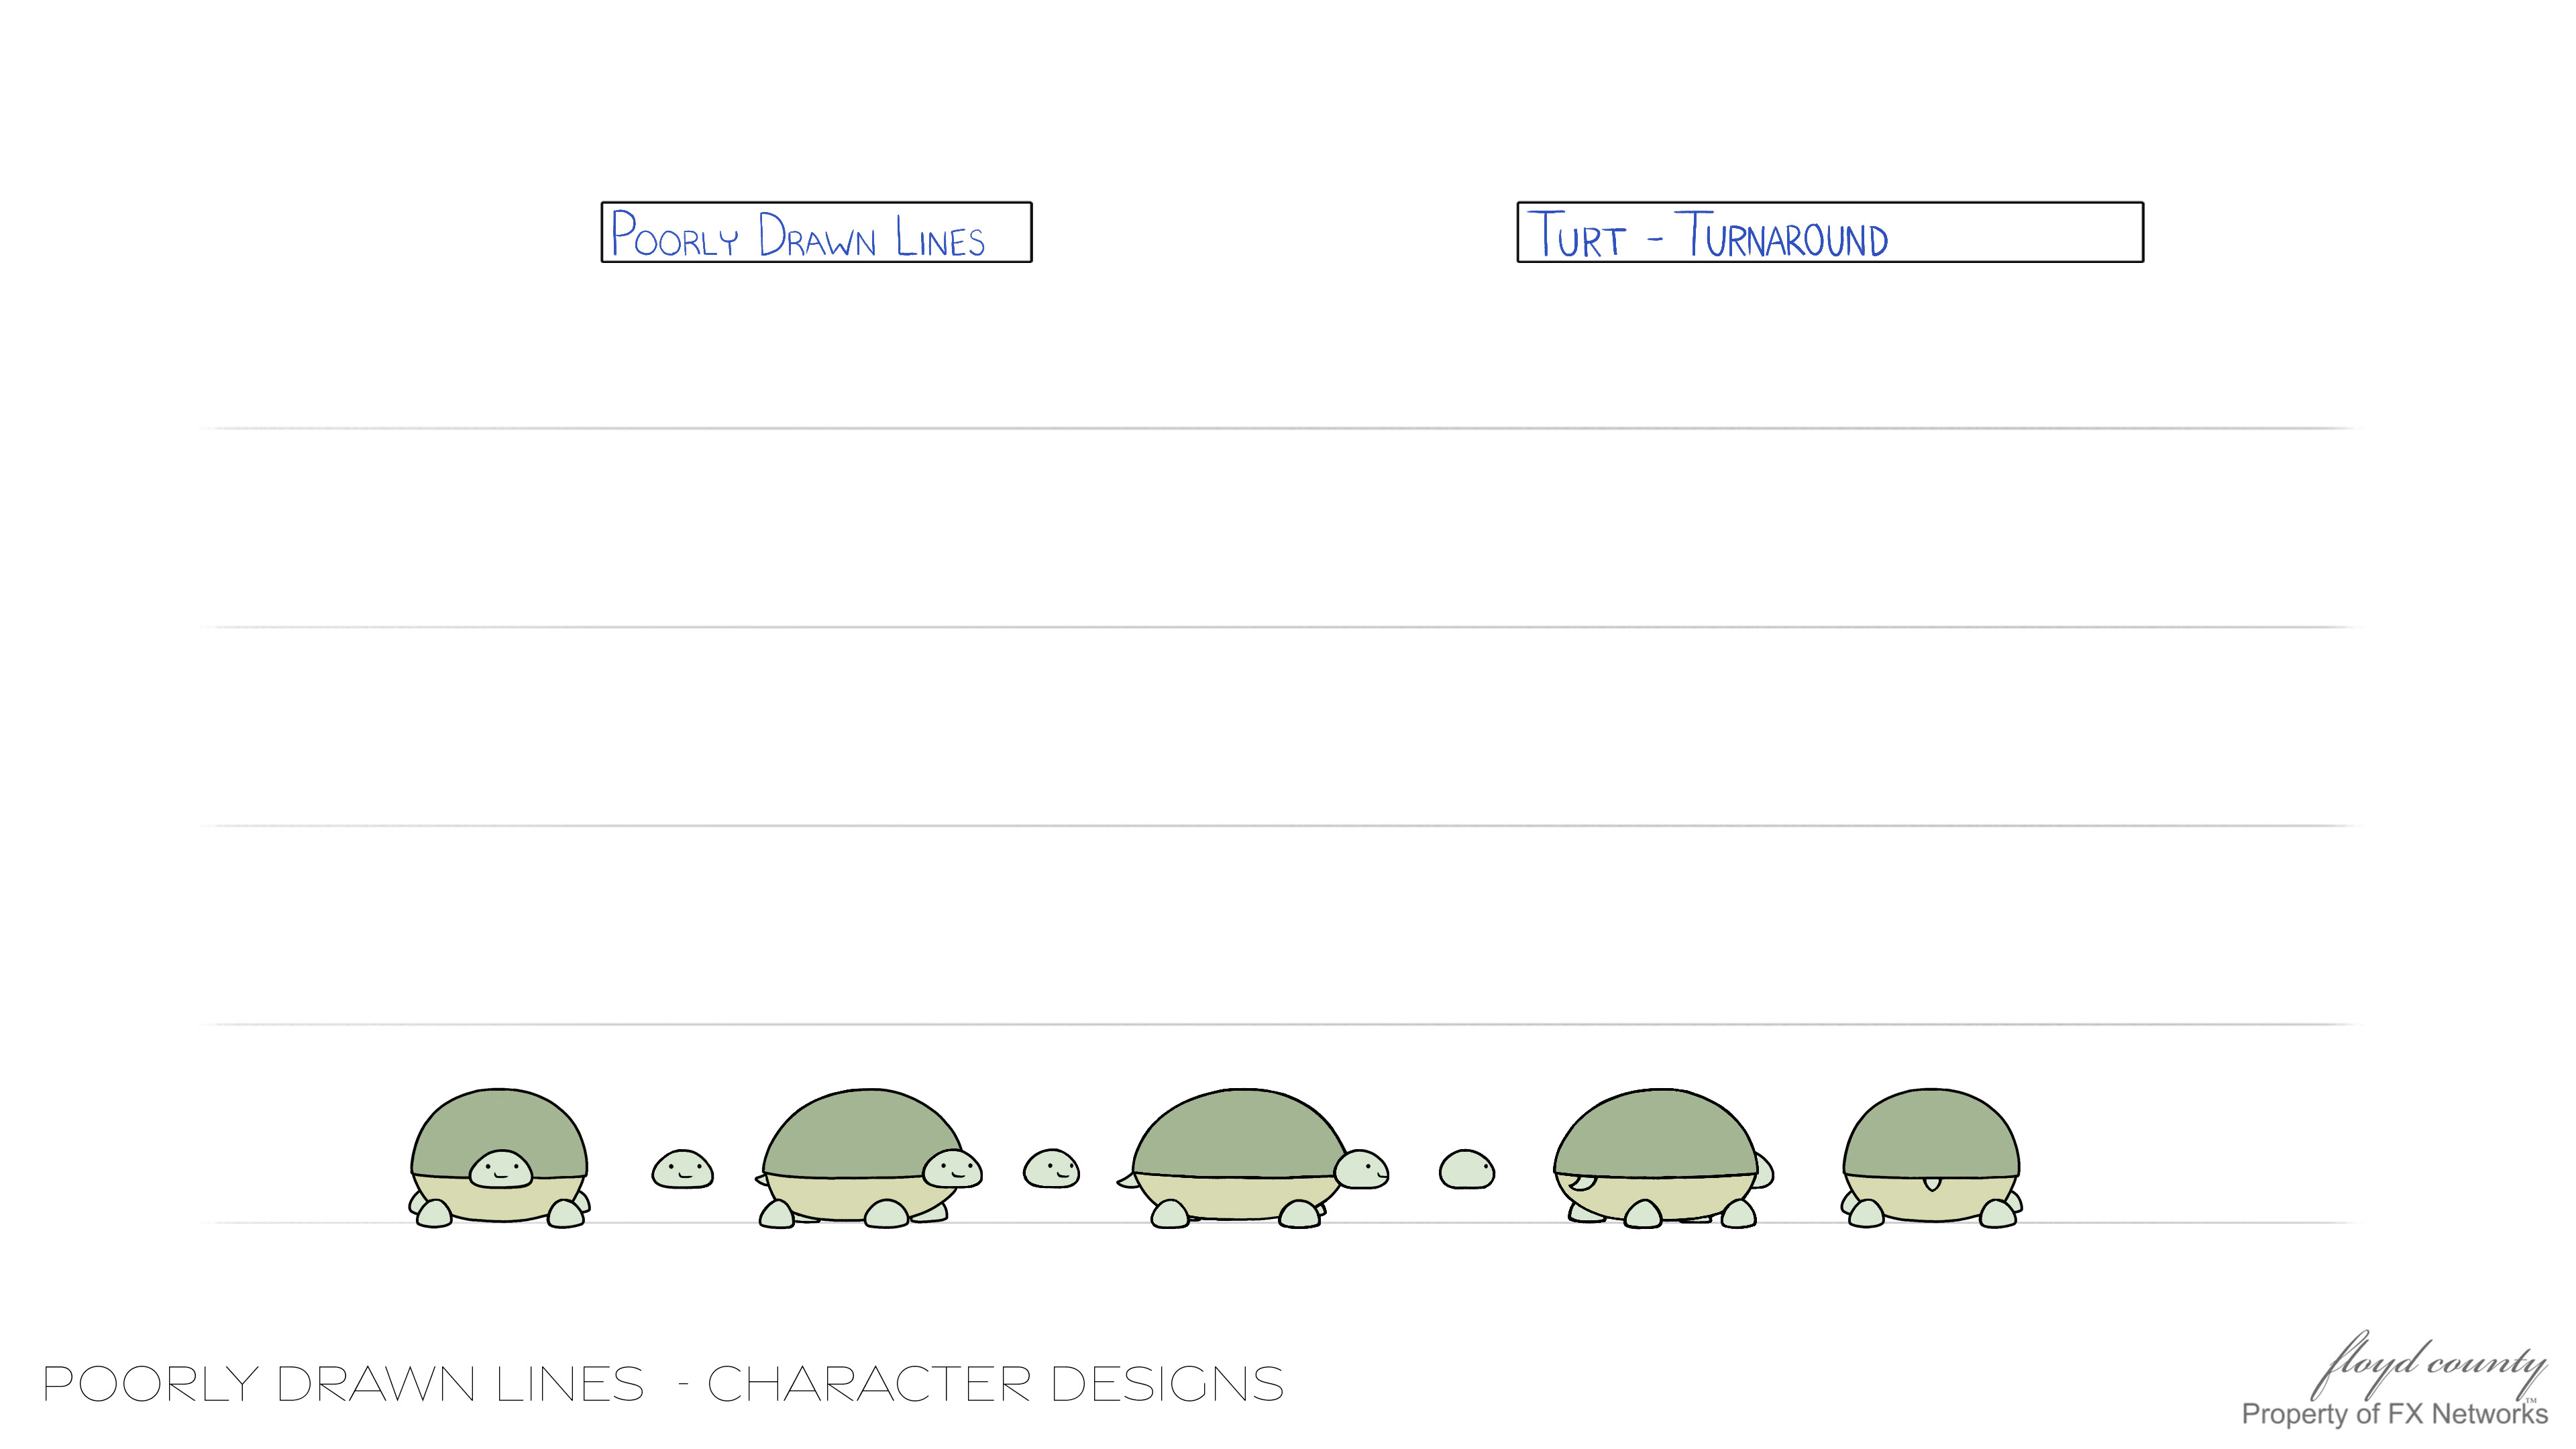Click the Character Designs footer title

[x=663, y=1384]
